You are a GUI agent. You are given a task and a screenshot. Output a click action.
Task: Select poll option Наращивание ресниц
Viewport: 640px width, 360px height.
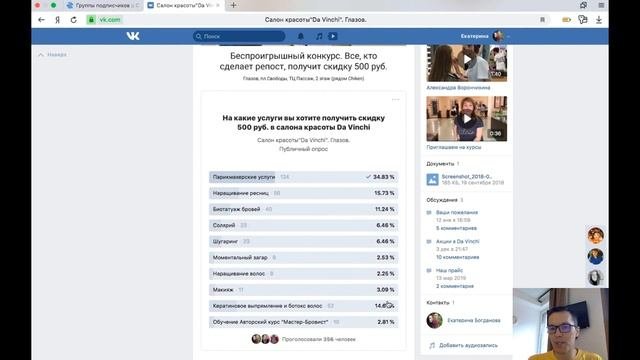pyautogui.click(x=303, y=193)
